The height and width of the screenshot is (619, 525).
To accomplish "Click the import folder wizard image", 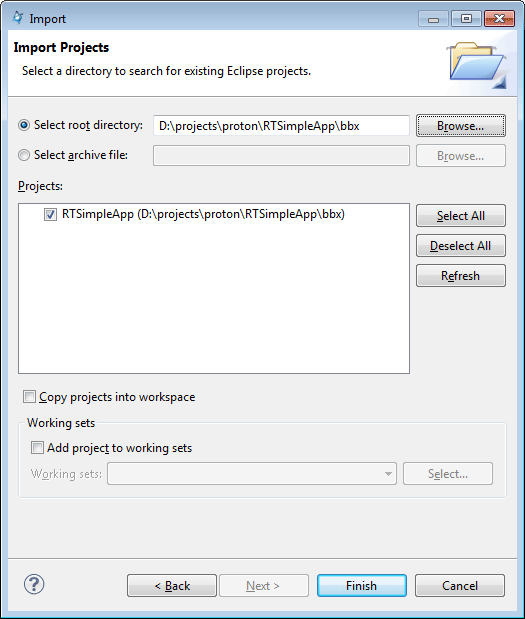I will (x=477, y=65).
